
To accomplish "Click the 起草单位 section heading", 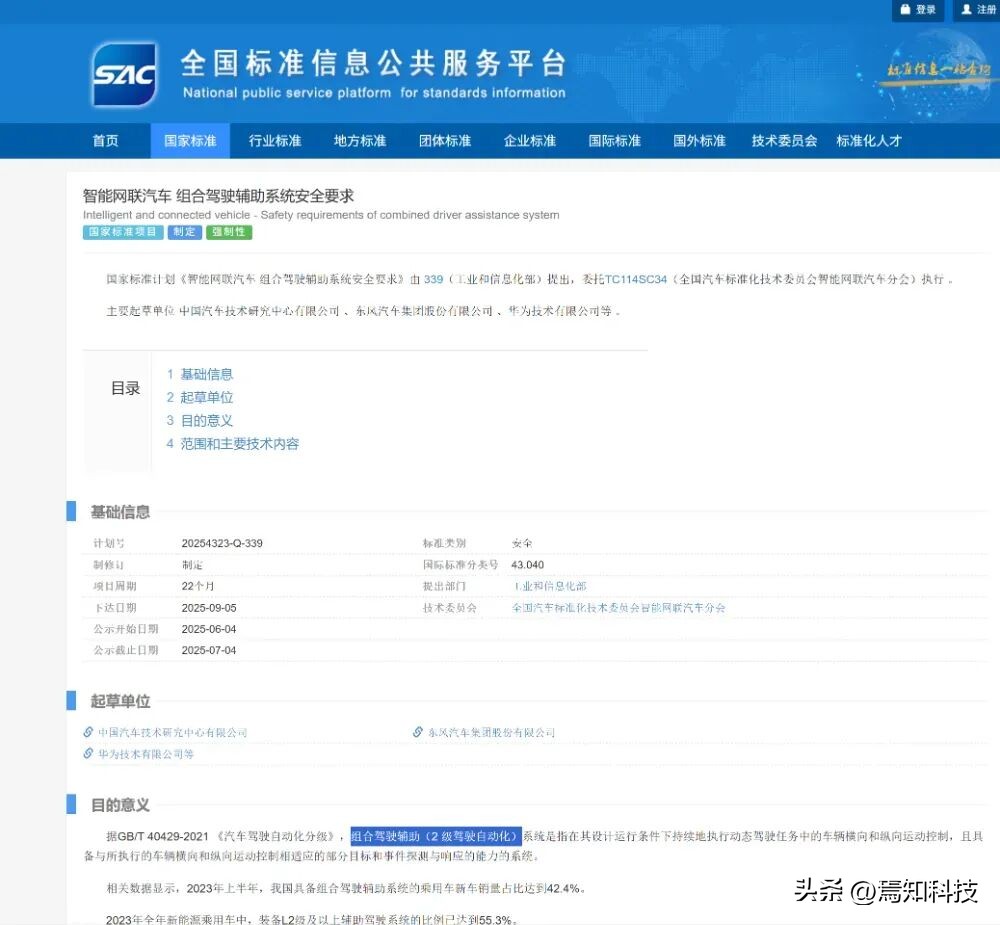I will pos(120,701).
